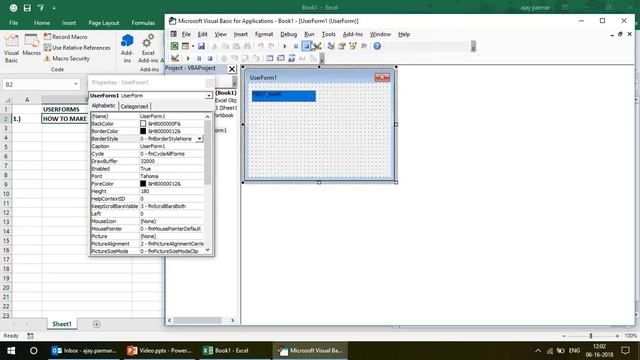Open the Insert UserForm dropdown arrow

tap(193, 46)
